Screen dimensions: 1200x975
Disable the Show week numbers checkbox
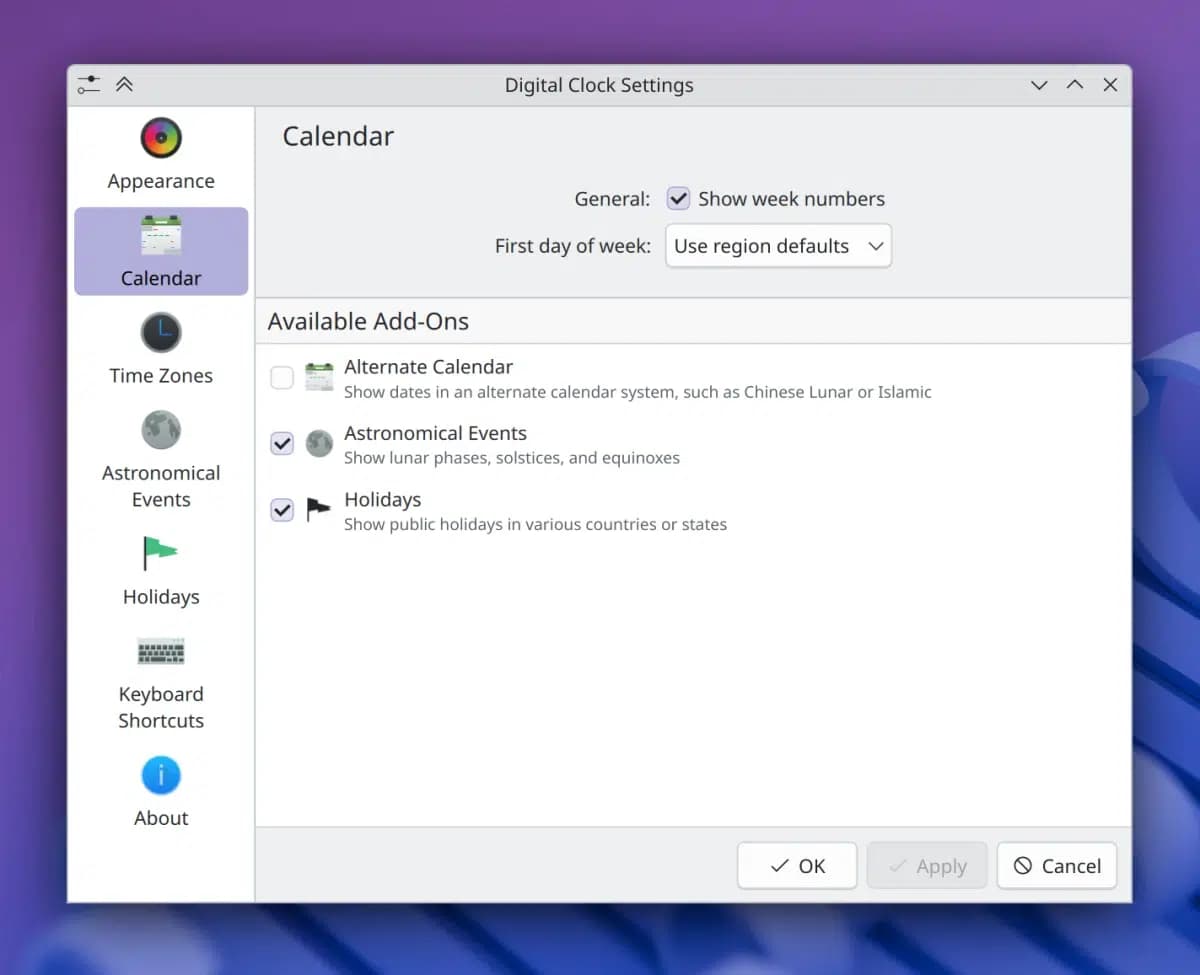click(679, 199)
